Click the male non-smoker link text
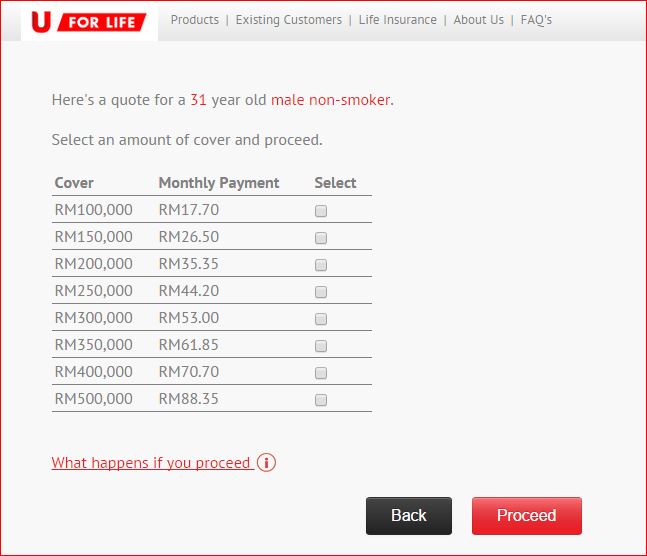Image resolution: width=647 pixels, height=556 pixels. (331, 100)
